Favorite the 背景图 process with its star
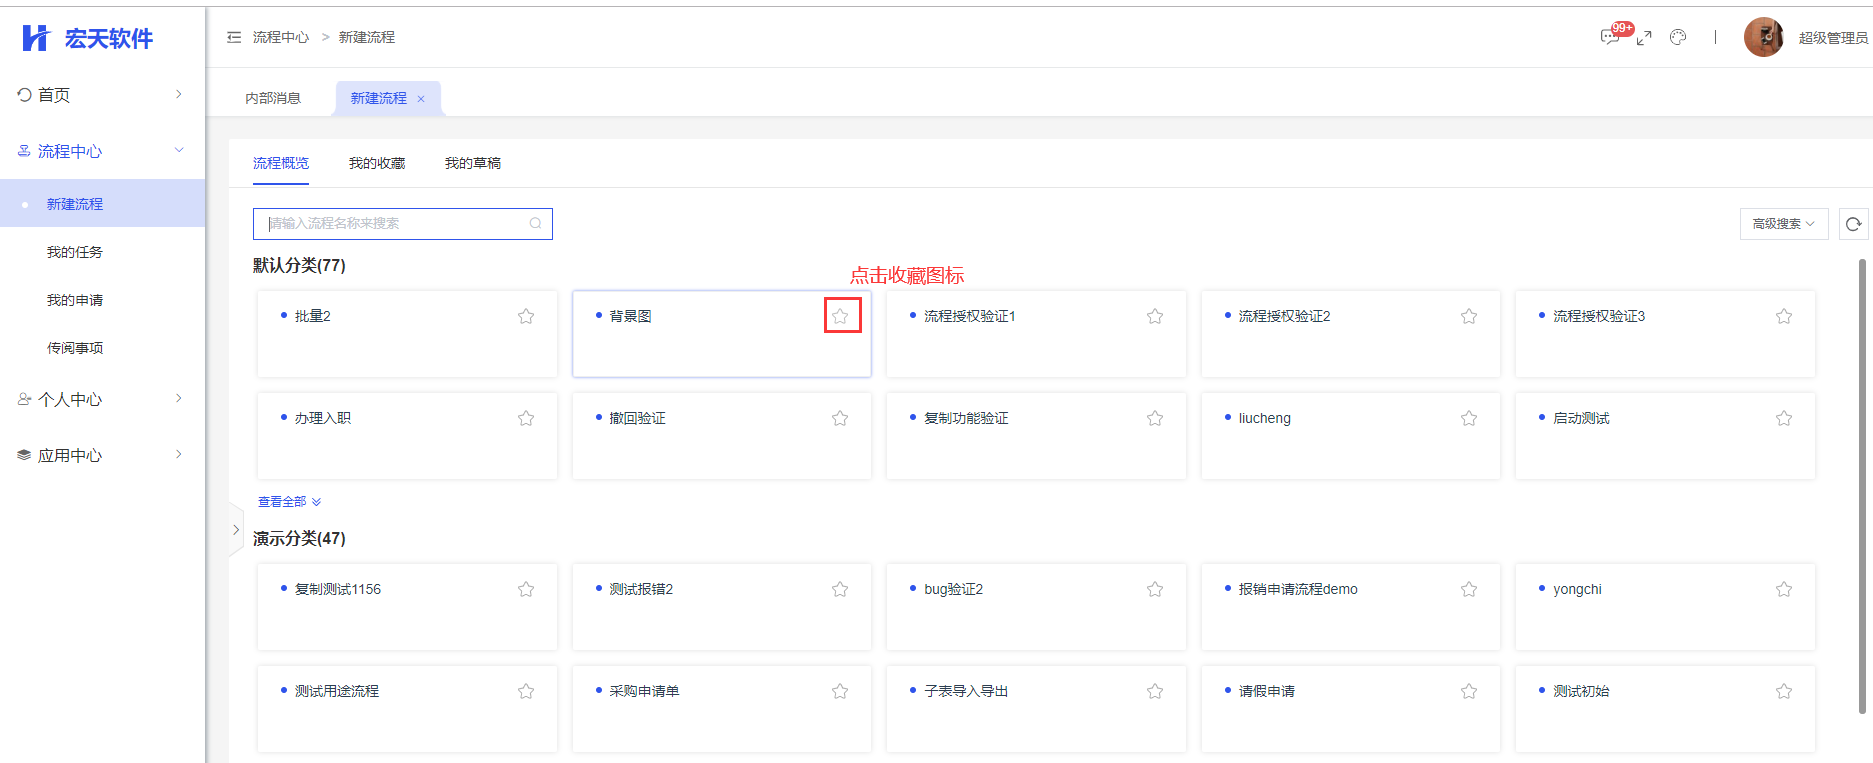Viewport: 1873px width, 763px height. [x=840, y=316]
